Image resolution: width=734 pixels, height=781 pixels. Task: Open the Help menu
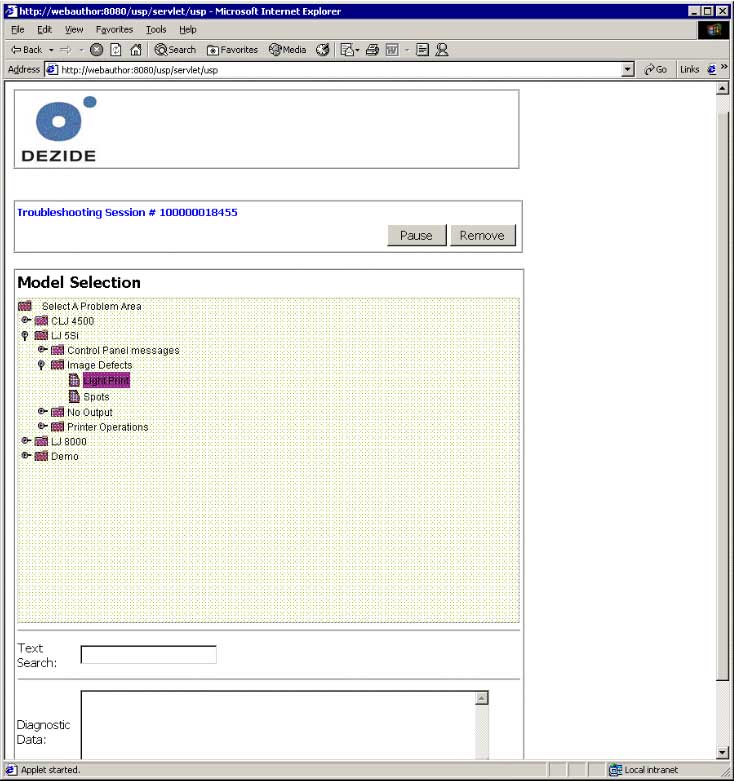point(188,30)
